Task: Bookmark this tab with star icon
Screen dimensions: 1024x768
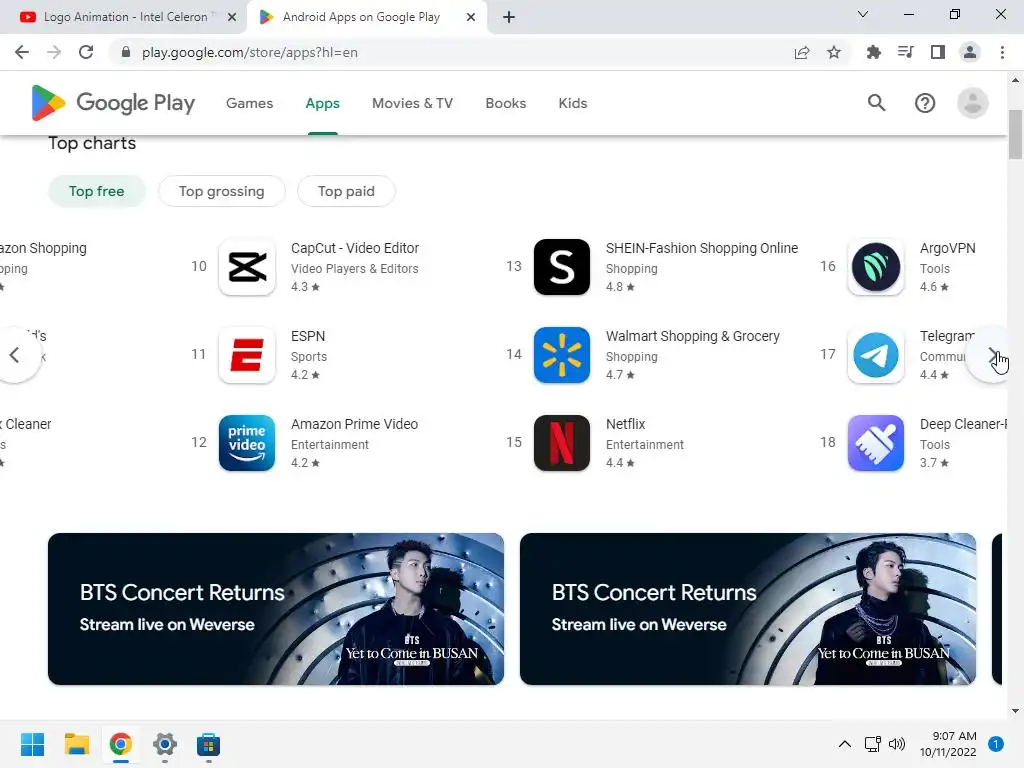Action: point(834,53)
